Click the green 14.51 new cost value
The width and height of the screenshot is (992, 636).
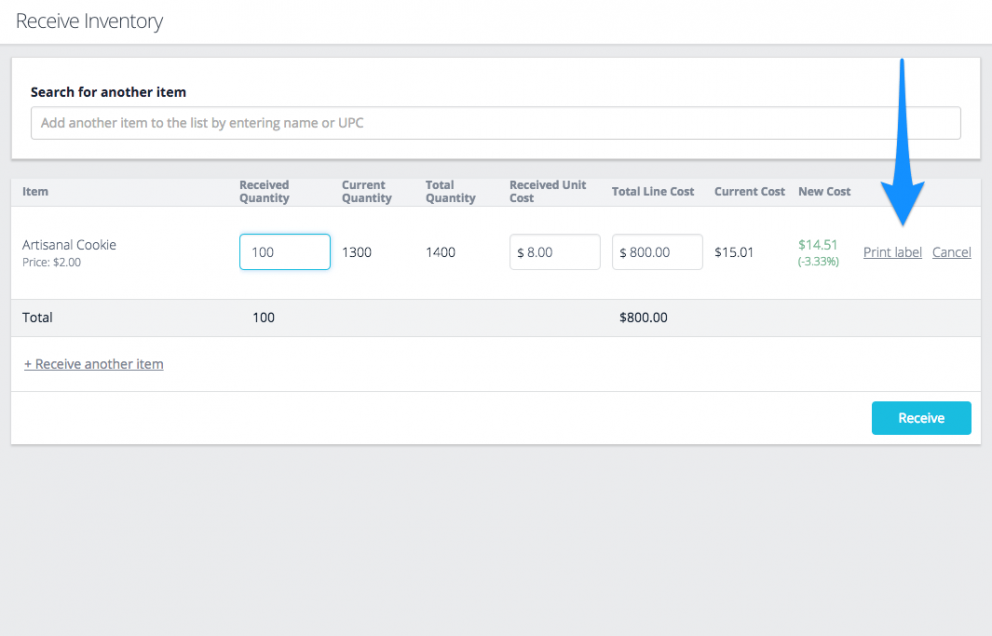tap(818, 244)
